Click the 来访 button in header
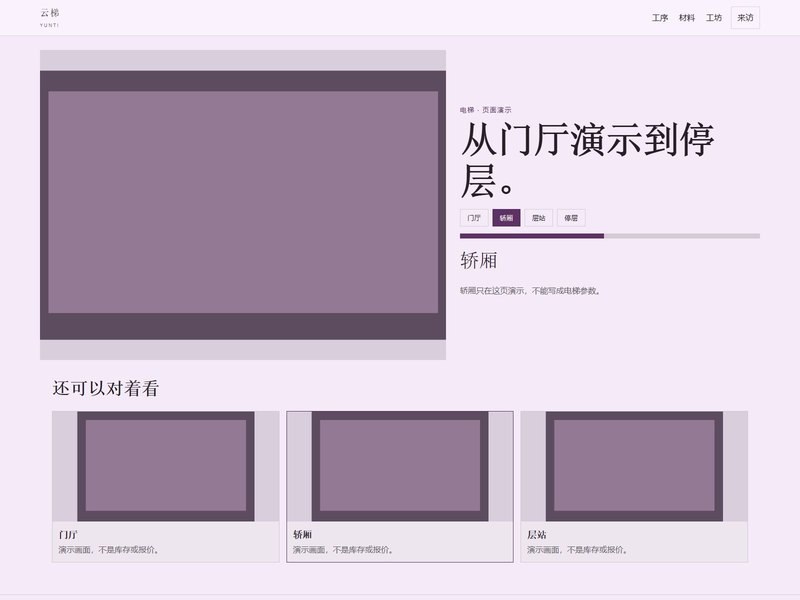The width and height of the screenshot is (800, 600). (745, 18)
